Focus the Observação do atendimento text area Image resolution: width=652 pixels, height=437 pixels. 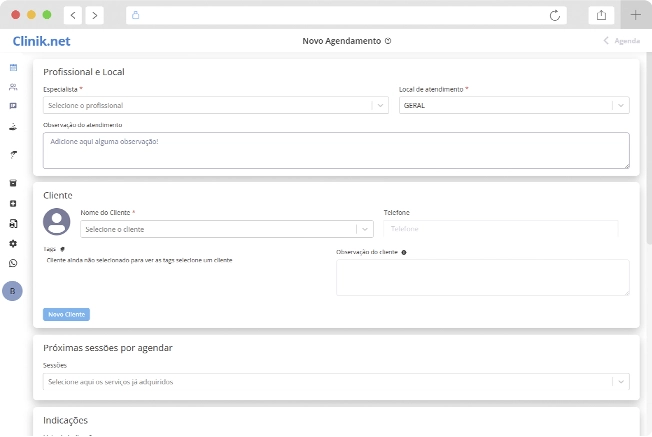point(336,150)
